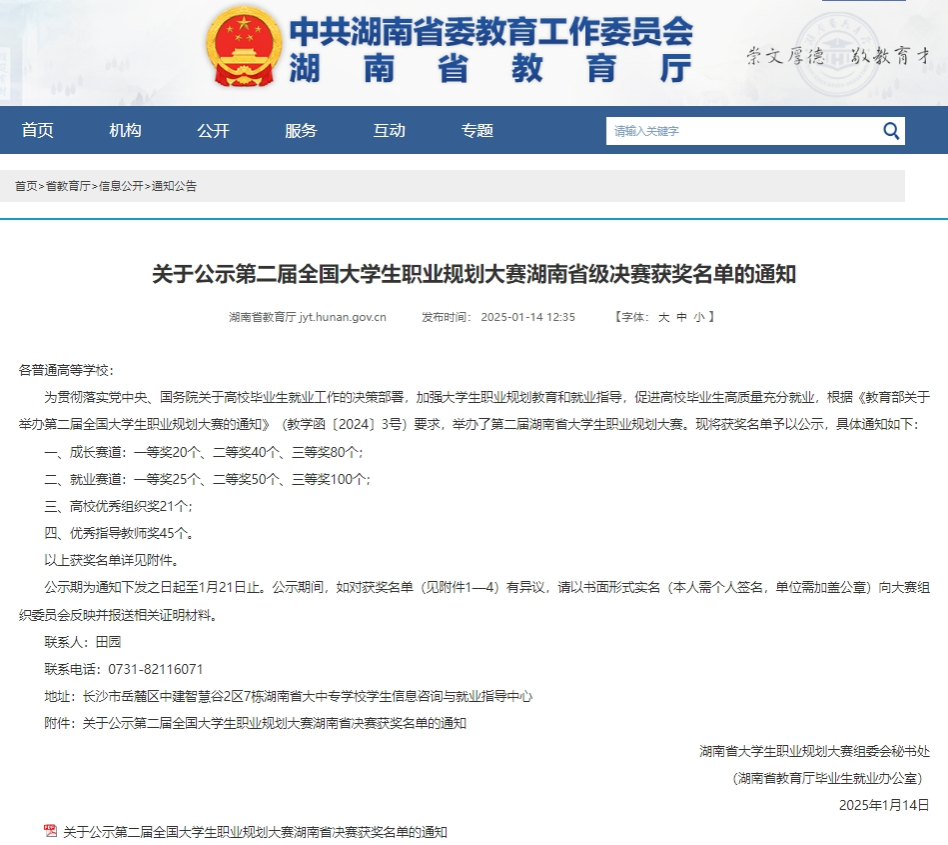Click the calligraphy motto image in header
This screenshot has width=948, height=845.
[x=838, y=56]
